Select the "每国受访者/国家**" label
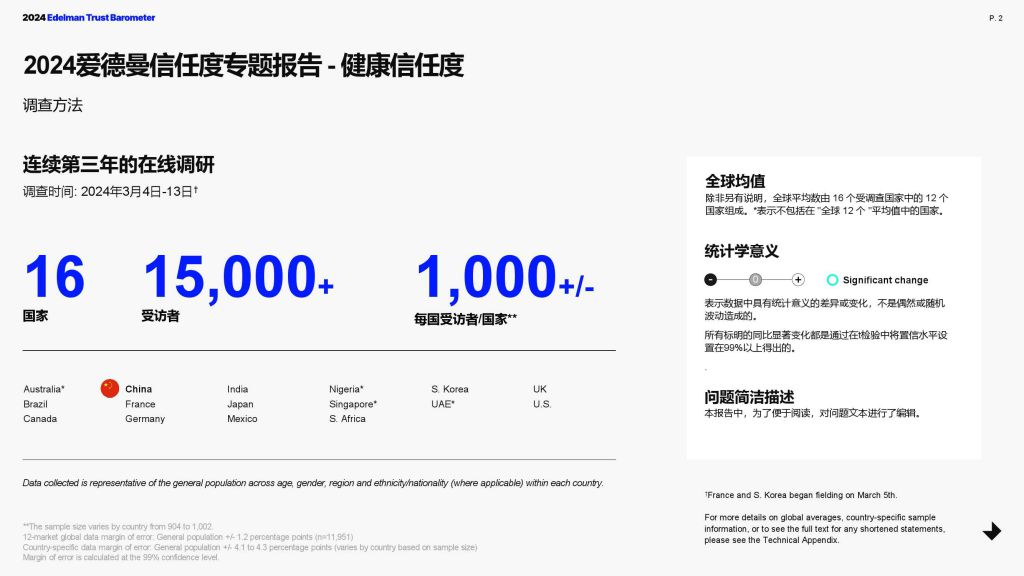This screenshot has height=576, width=1024. click(466, 319)
